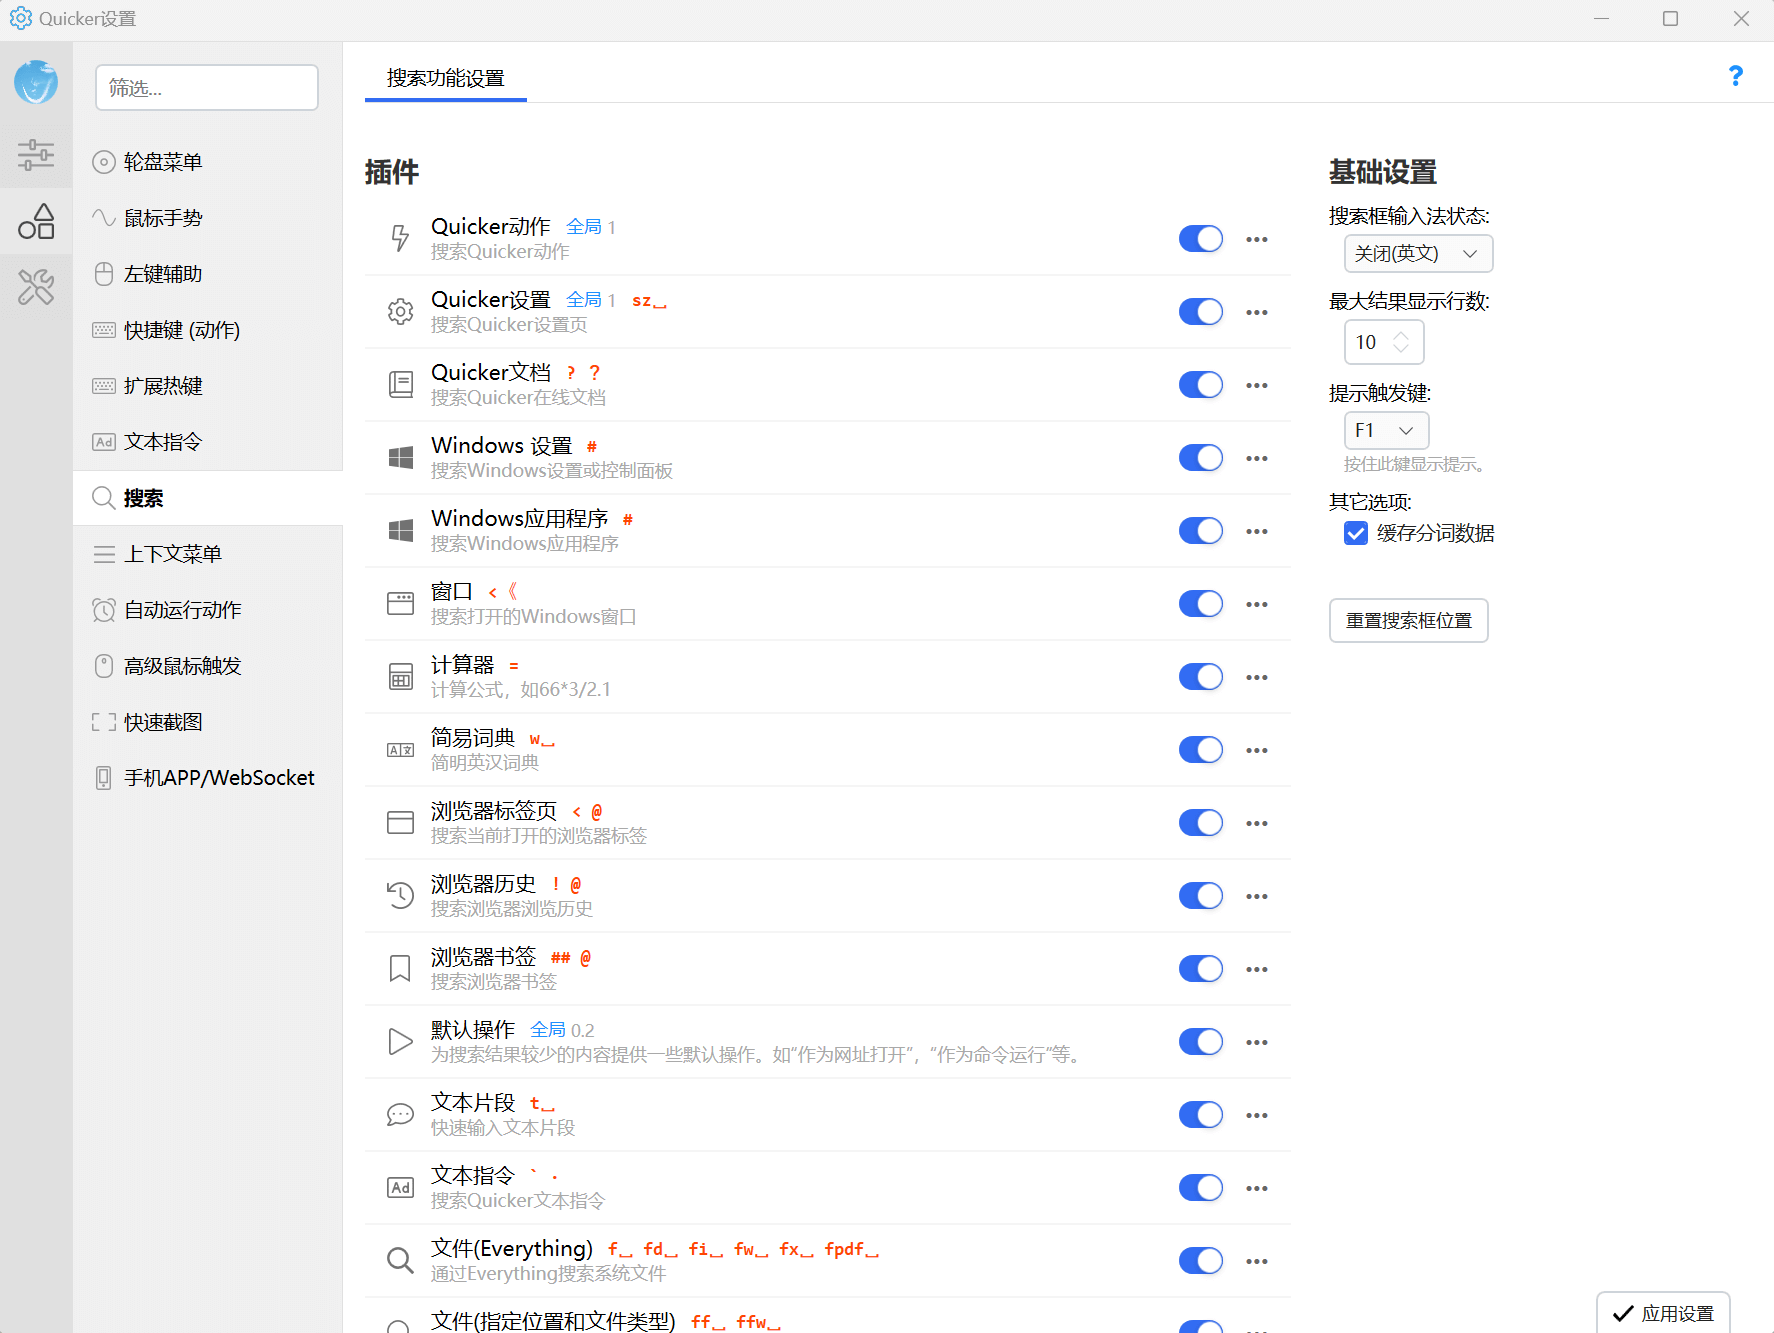Screen dimensions: 1774x1333
Task: Open the 提示触发键 F1 dropdown
Action: pyautogui.click(x=1386, y=431)
